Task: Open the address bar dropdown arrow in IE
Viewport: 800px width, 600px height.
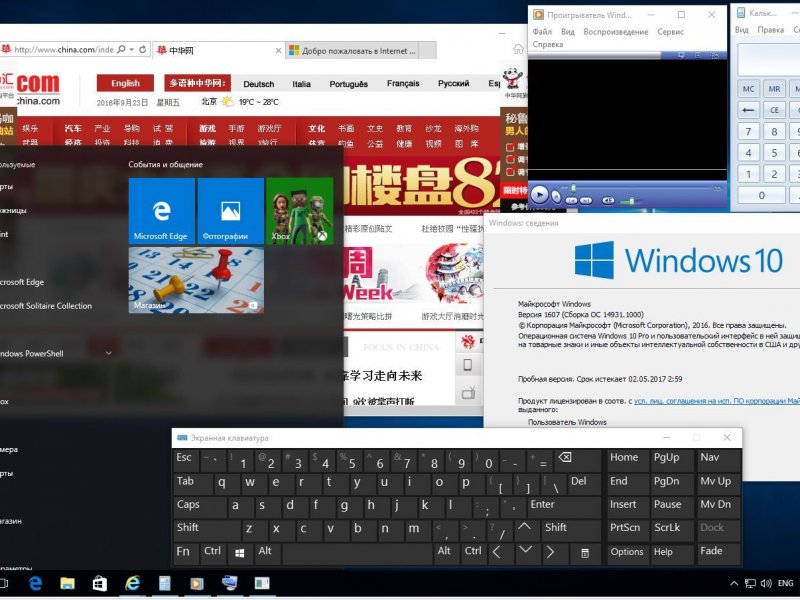Action: click(x=132, y=49)
